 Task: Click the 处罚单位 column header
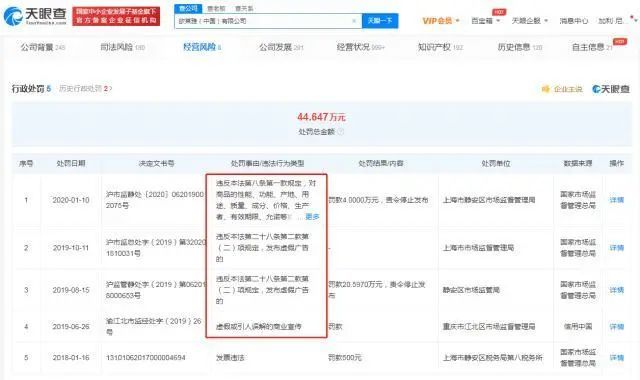tap(496, 163)
